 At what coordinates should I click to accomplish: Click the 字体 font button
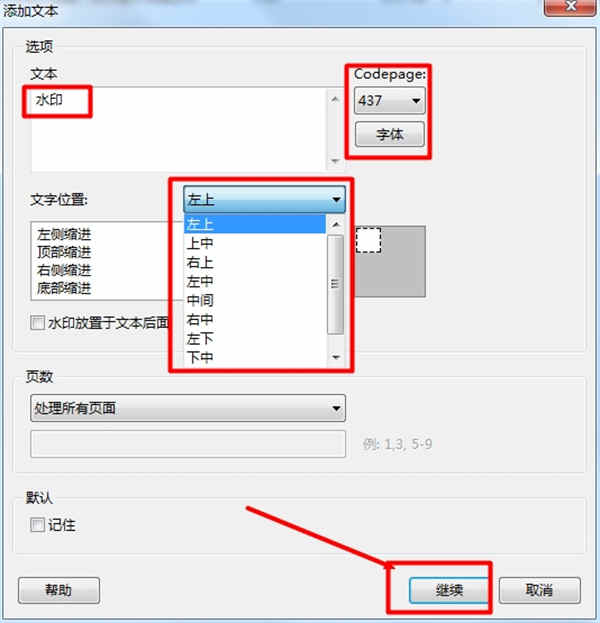click(x=389, y=134)
